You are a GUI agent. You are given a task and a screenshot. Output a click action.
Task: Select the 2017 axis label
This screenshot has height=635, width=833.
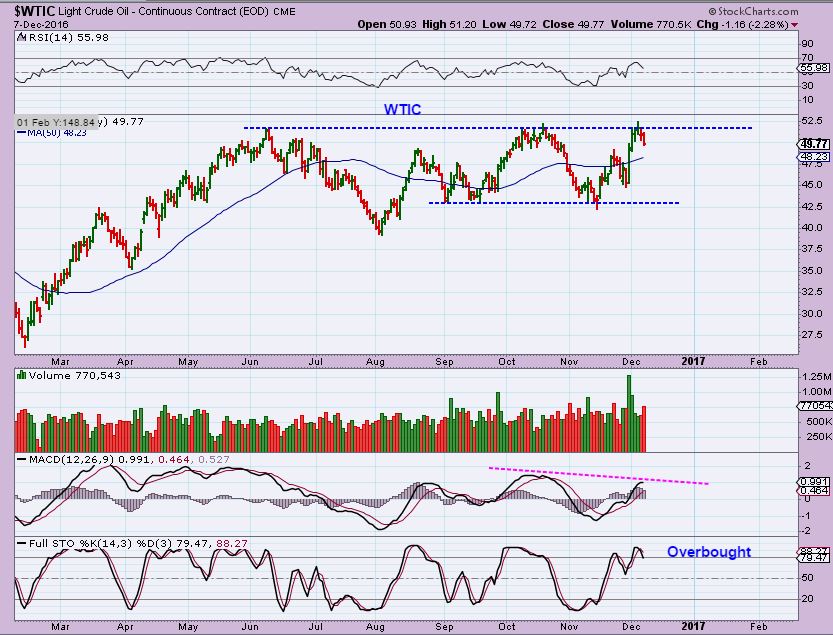point(693,361)
